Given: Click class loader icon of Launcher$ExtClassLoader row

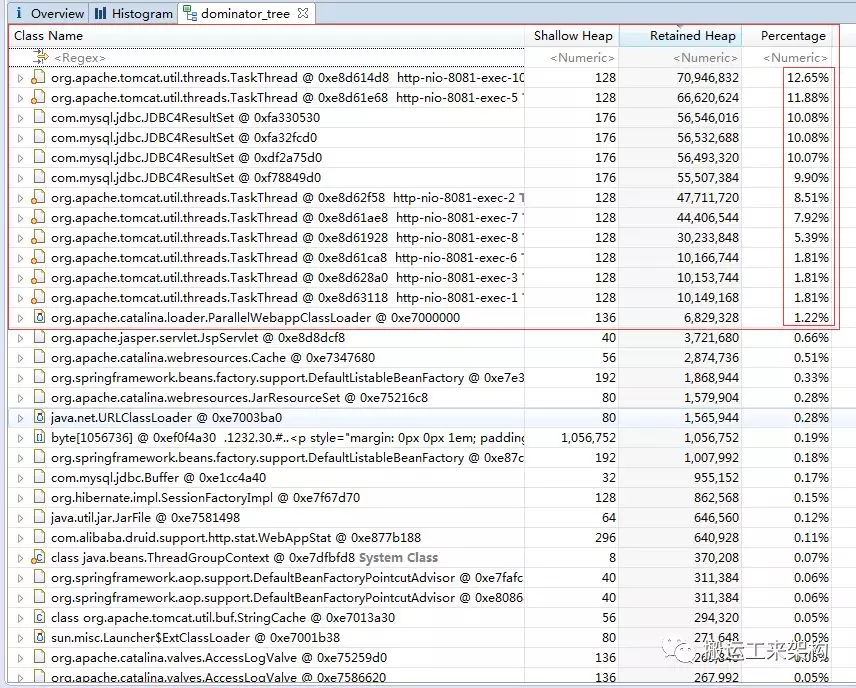Looking at the screenshot, I should (x=39, y=637).
